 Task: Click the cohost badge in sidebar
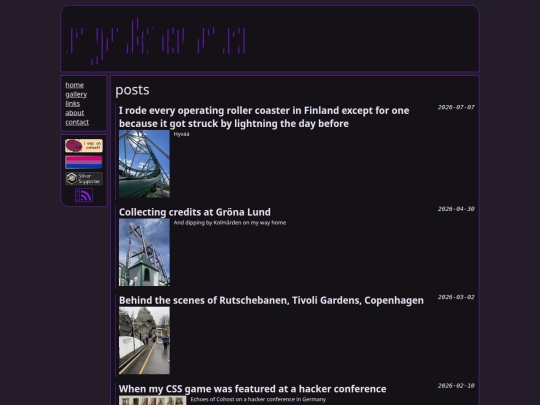[84, 146]
